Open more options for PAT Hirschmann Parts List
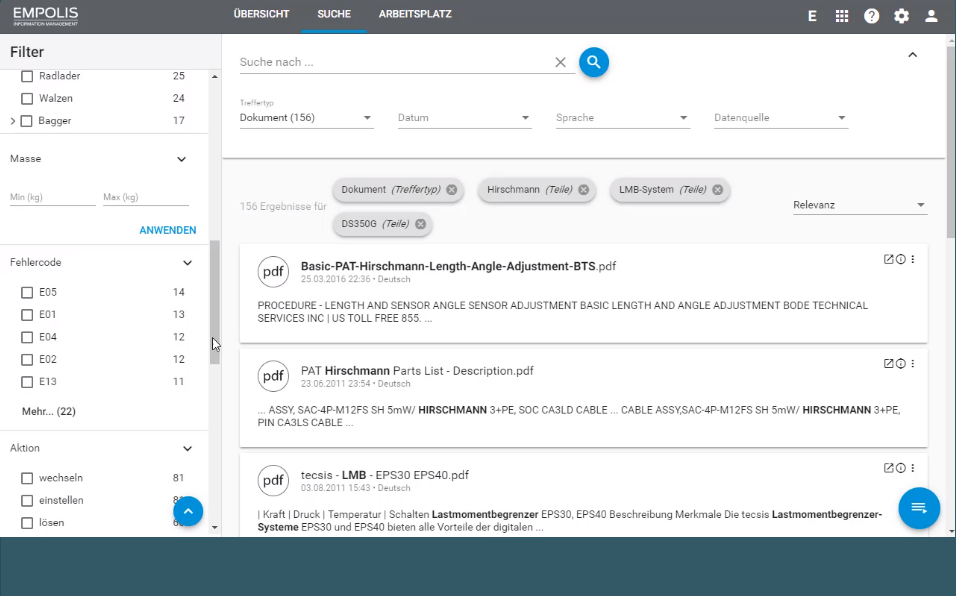Viewport: 956px width, 596px height. point(913,364)
